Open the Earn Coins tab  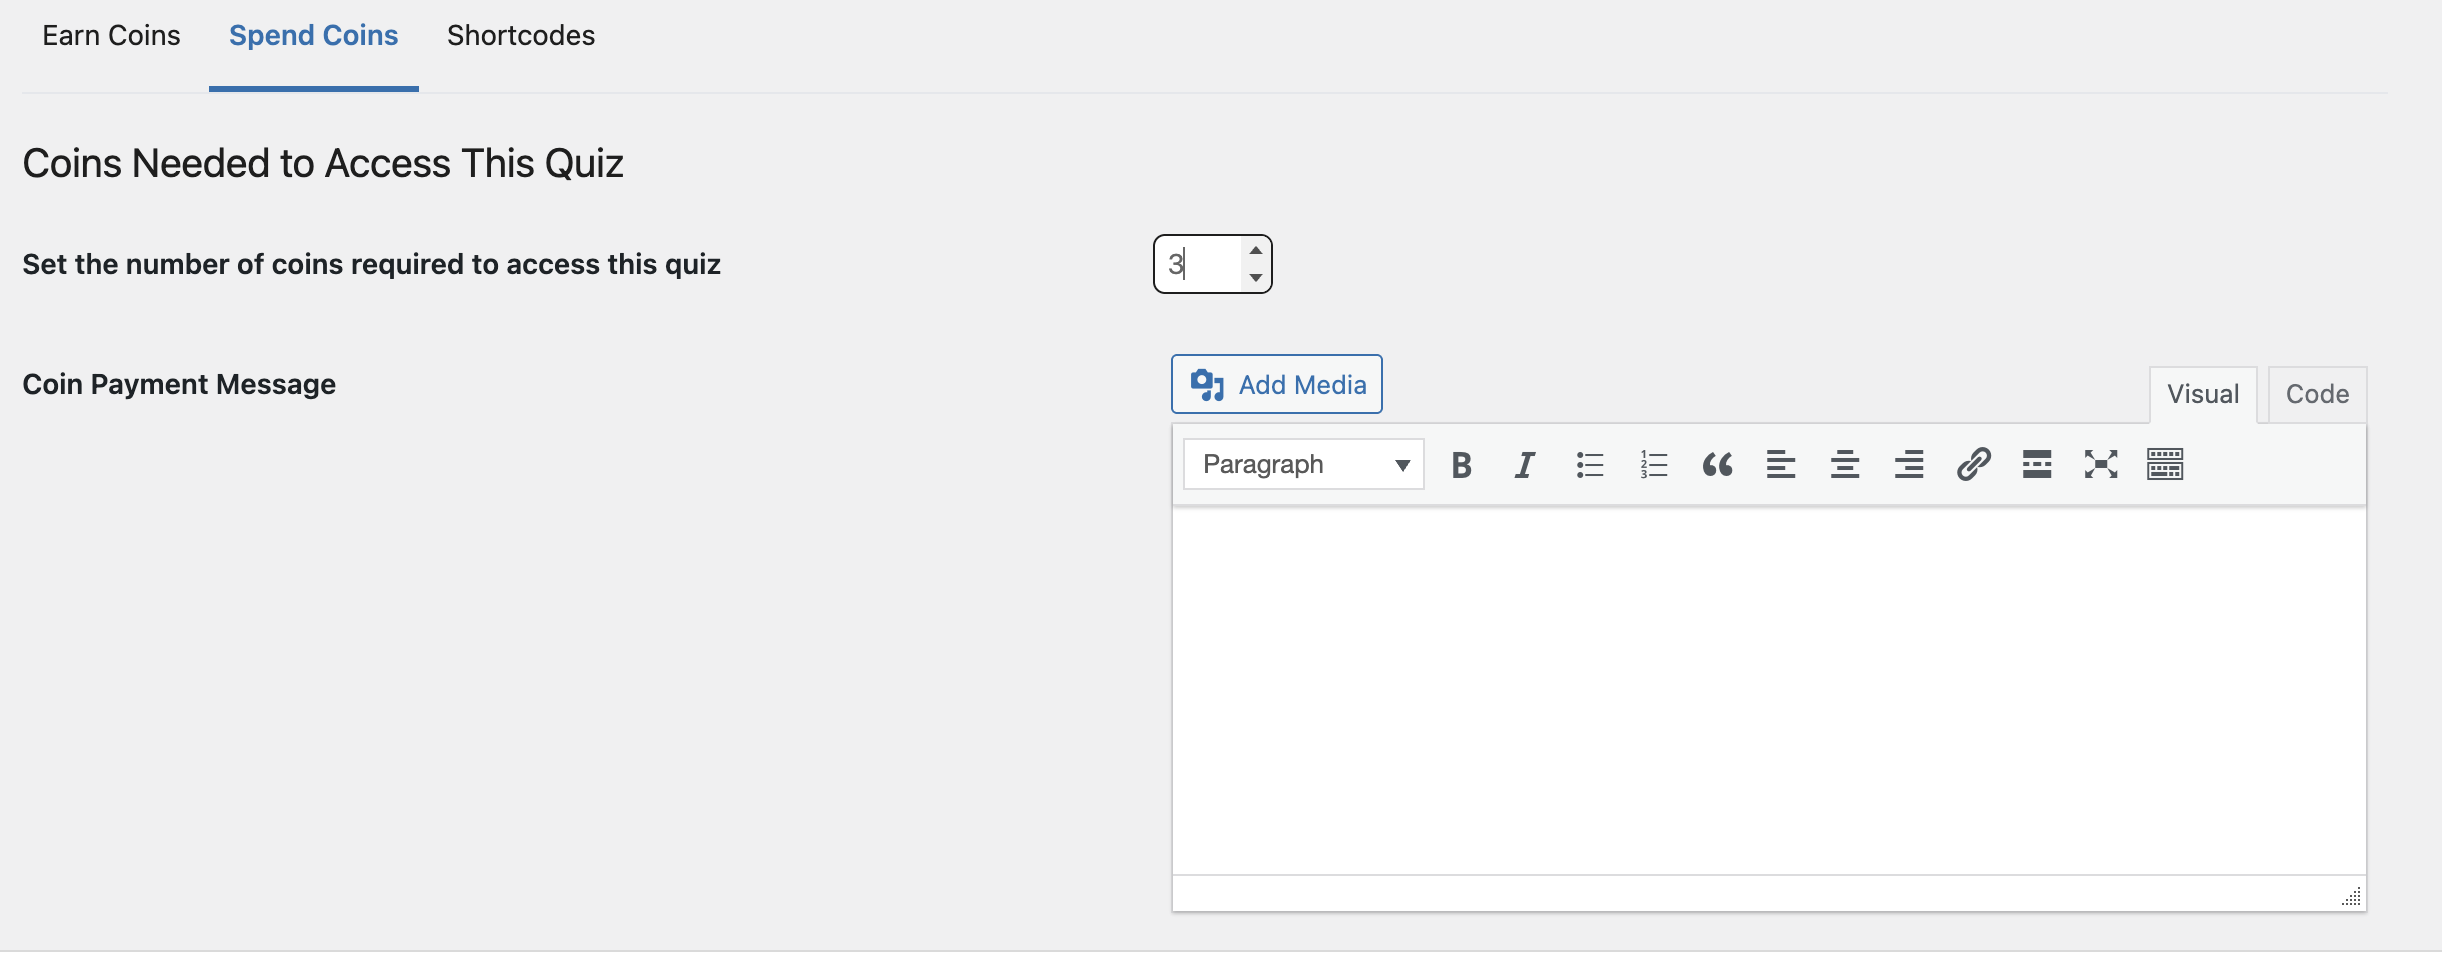tap(111, 36)
